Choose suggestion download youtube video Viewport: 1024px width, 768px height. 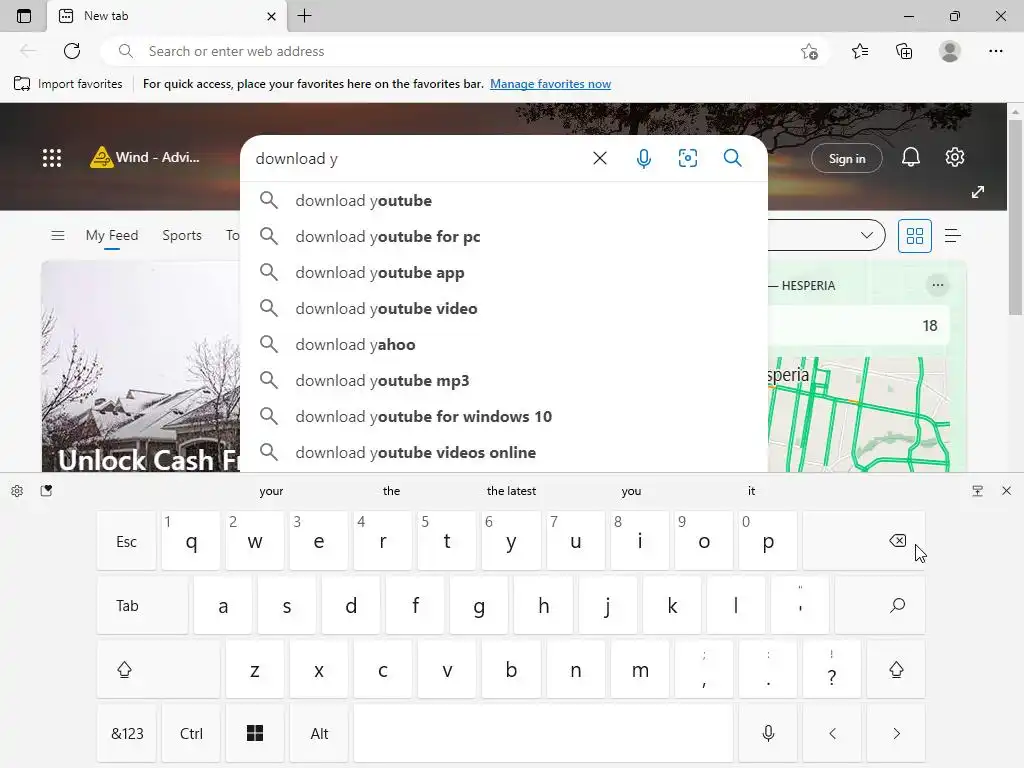tap(504, 308)
